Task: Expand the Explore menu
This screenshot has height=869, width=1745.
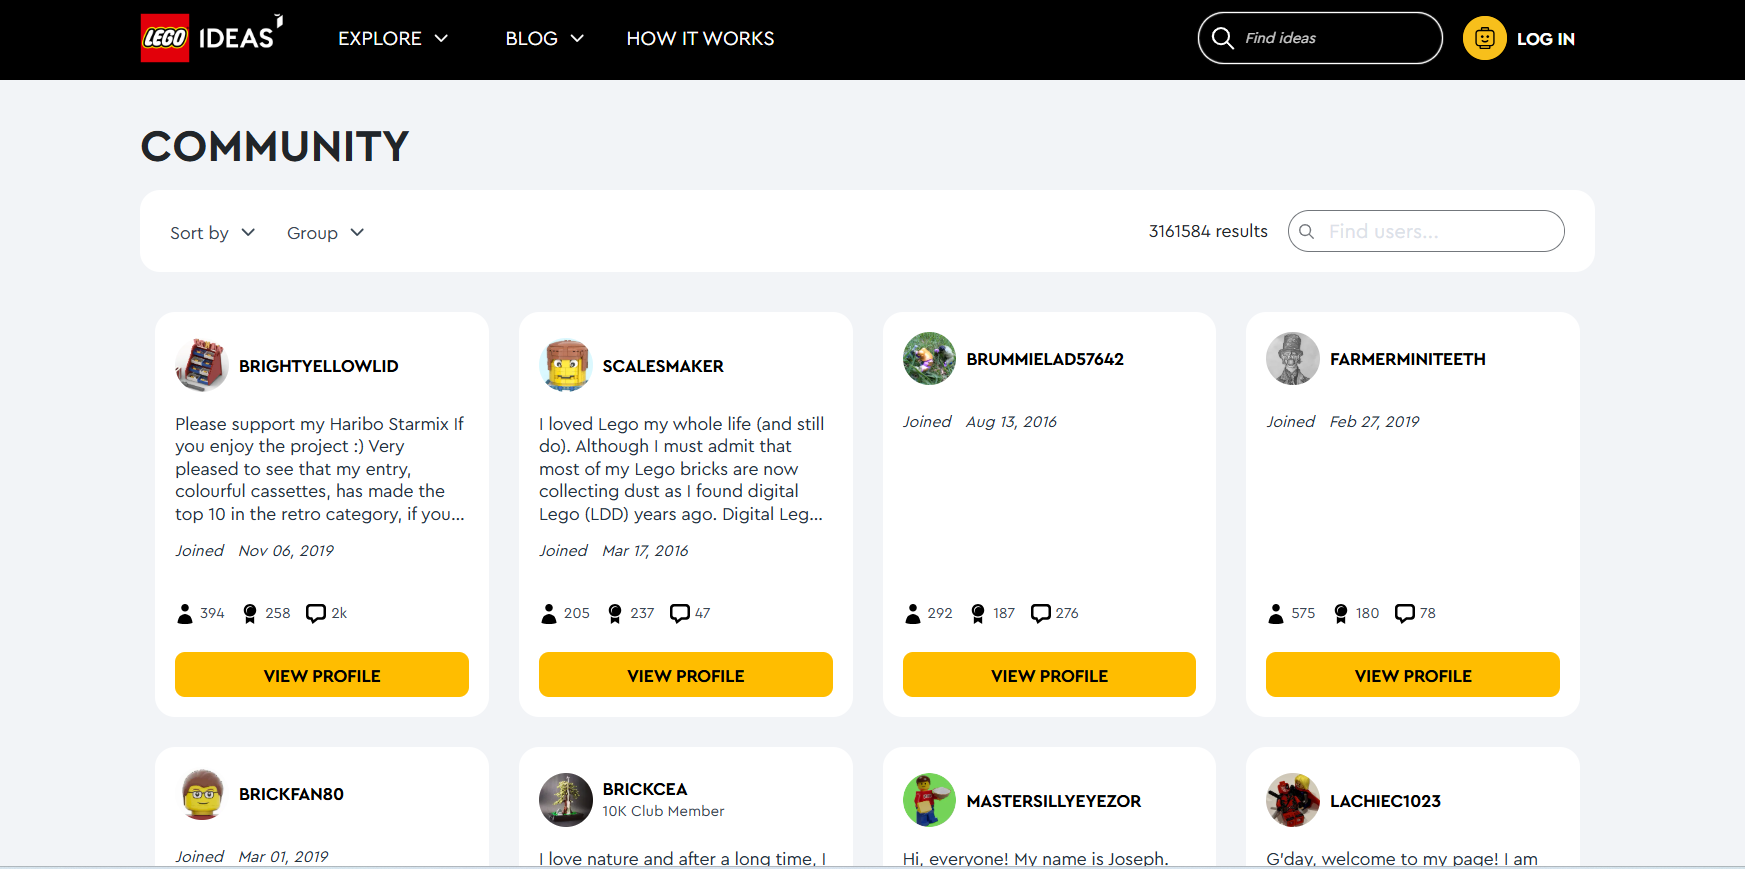Action: tap(393, 38)
